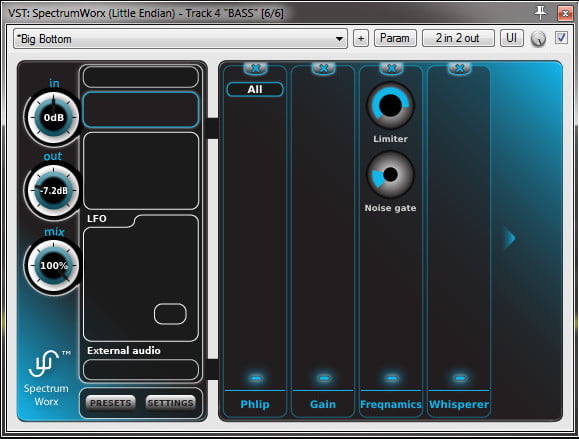
Task: Adjust the wet/dry knob in the top bar
Action: (x=538, y=39)
